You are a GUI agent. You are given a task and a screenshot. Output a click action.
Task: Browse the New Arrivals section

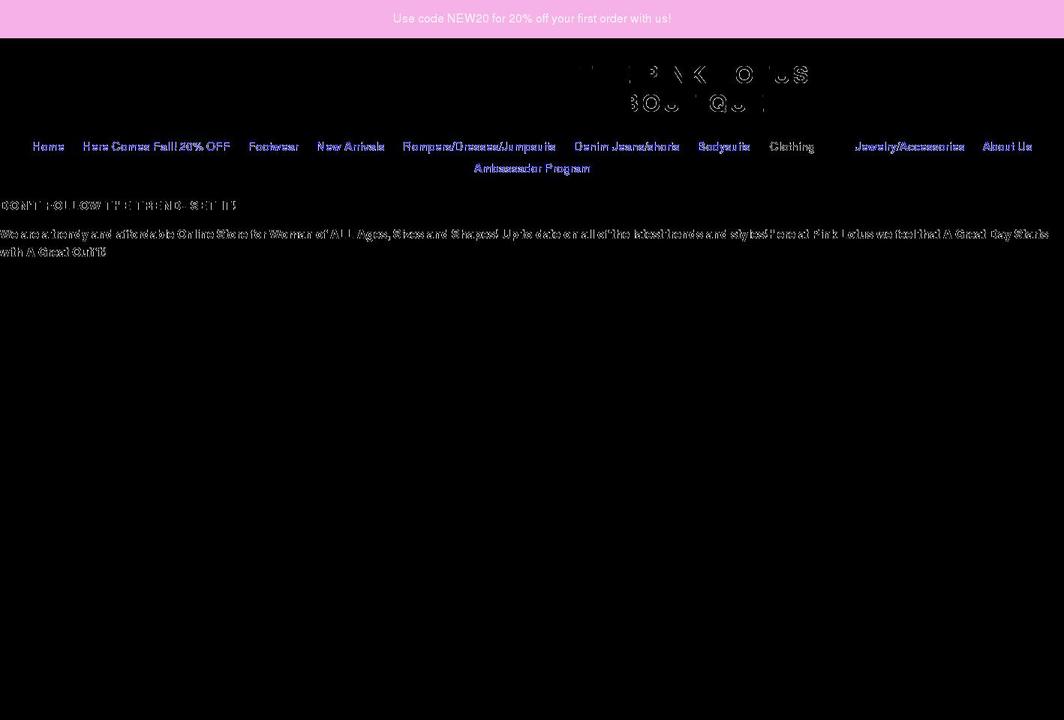(x=349, y=146)
